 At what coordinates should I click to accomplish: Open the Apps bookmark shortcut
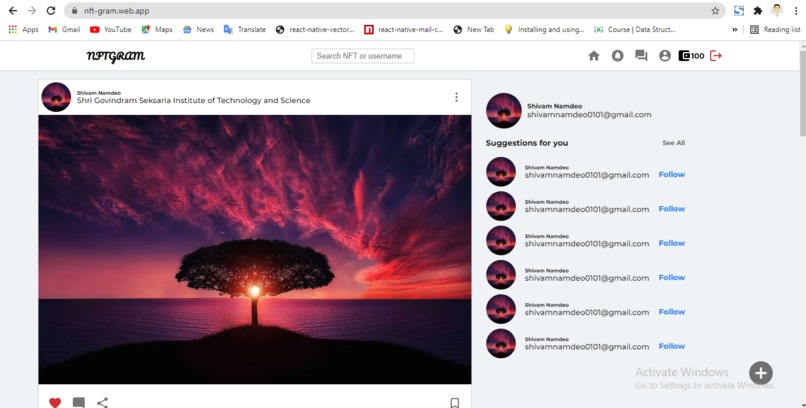click(x=23, y=29)
